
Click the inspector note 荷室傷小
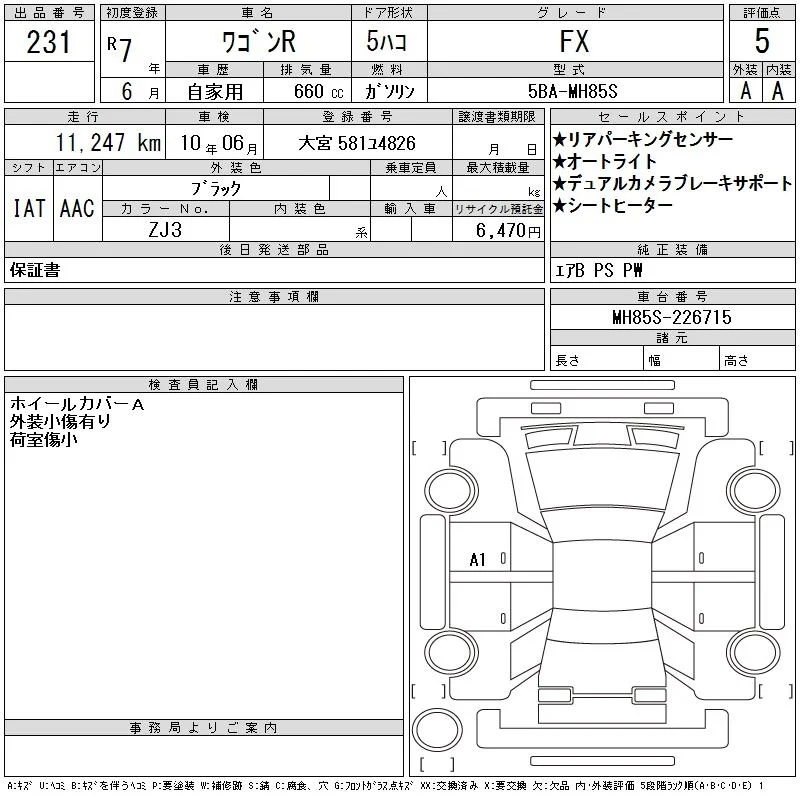[x=43, y=439]
